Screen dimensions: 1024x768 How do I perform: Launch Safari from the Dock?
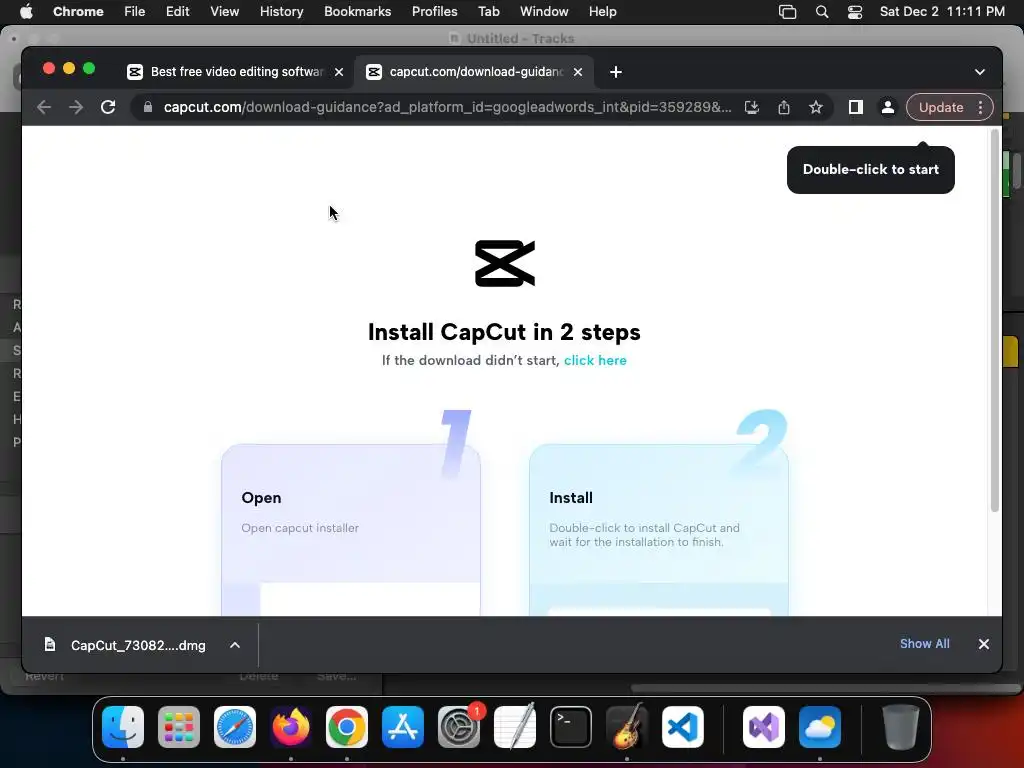pyautogui.click(x=234, y=727)
